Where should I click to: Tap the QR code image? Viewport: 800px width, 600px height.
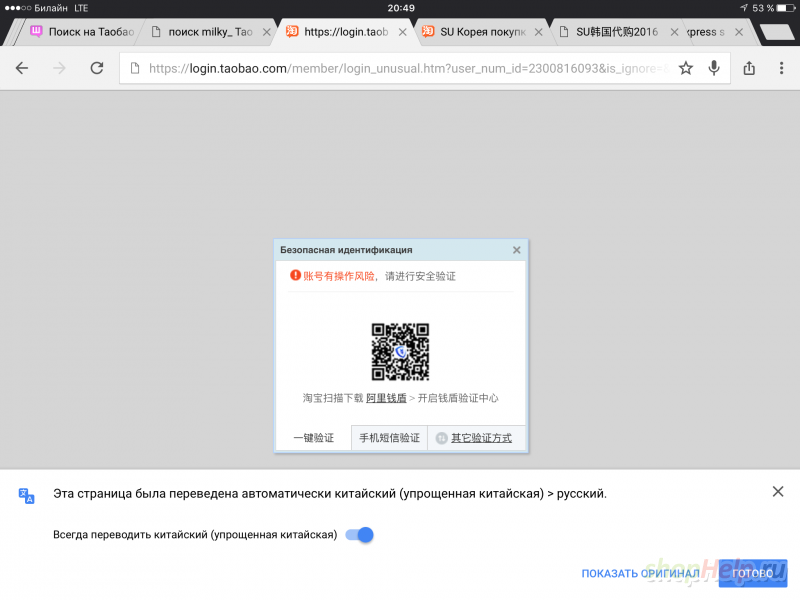coord(400,352)
